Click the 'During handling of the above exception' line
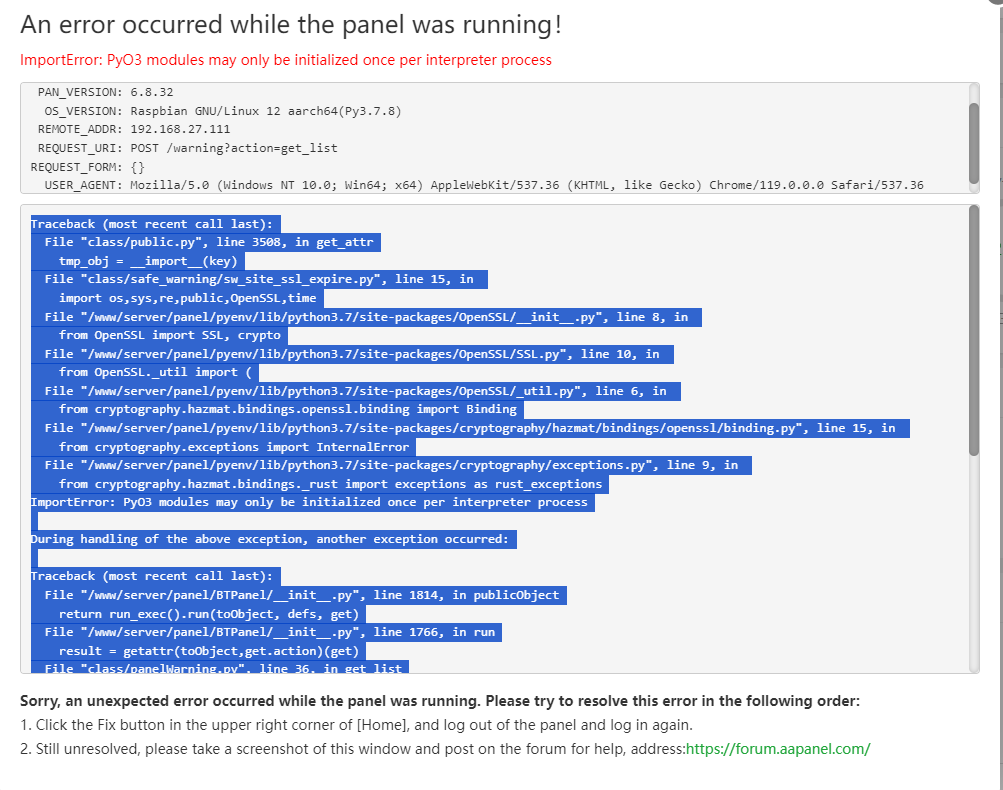Image resolution: width=1003 pixels, height=790 pixels. (273, 539)
